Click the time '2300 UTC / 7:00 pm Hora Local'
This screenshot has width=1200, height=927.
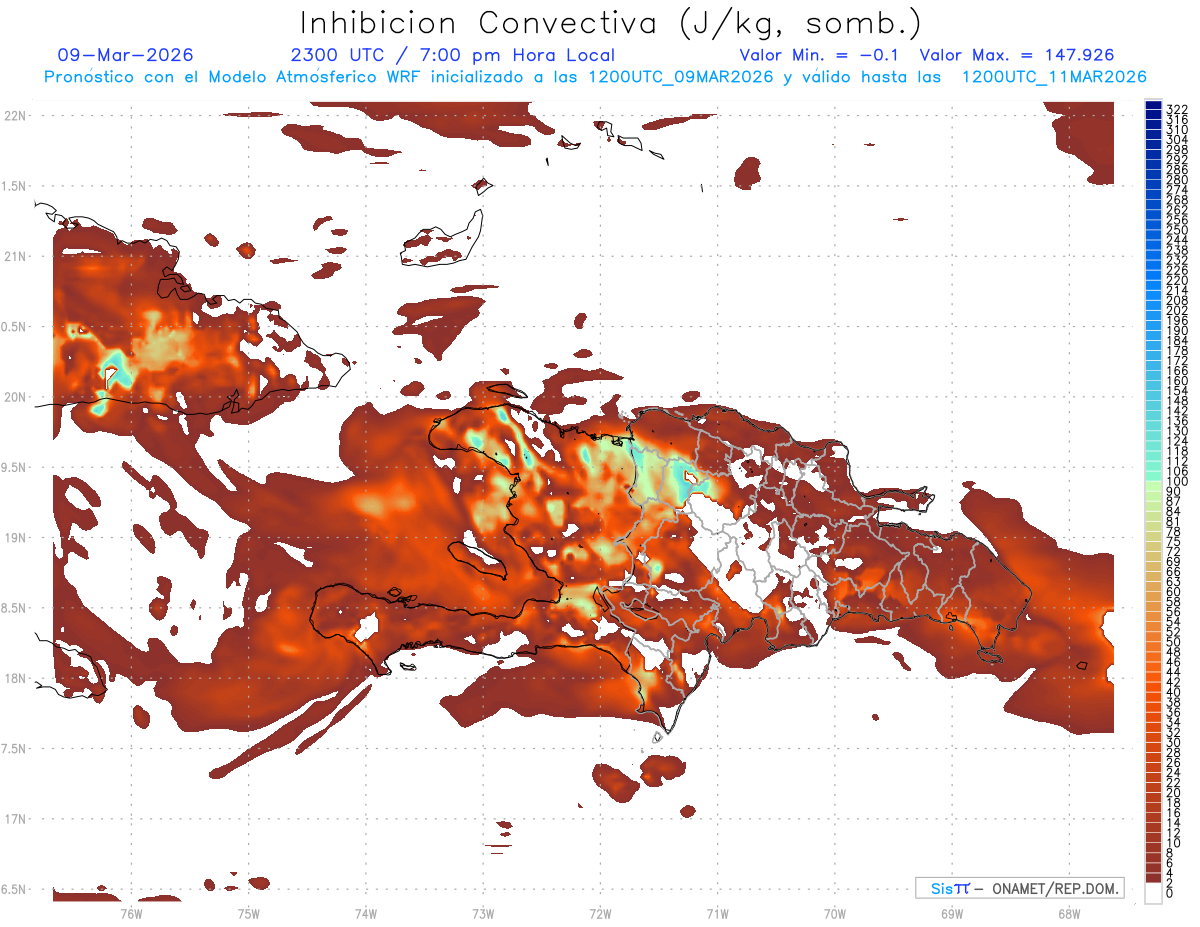click(x=452, y=55)
